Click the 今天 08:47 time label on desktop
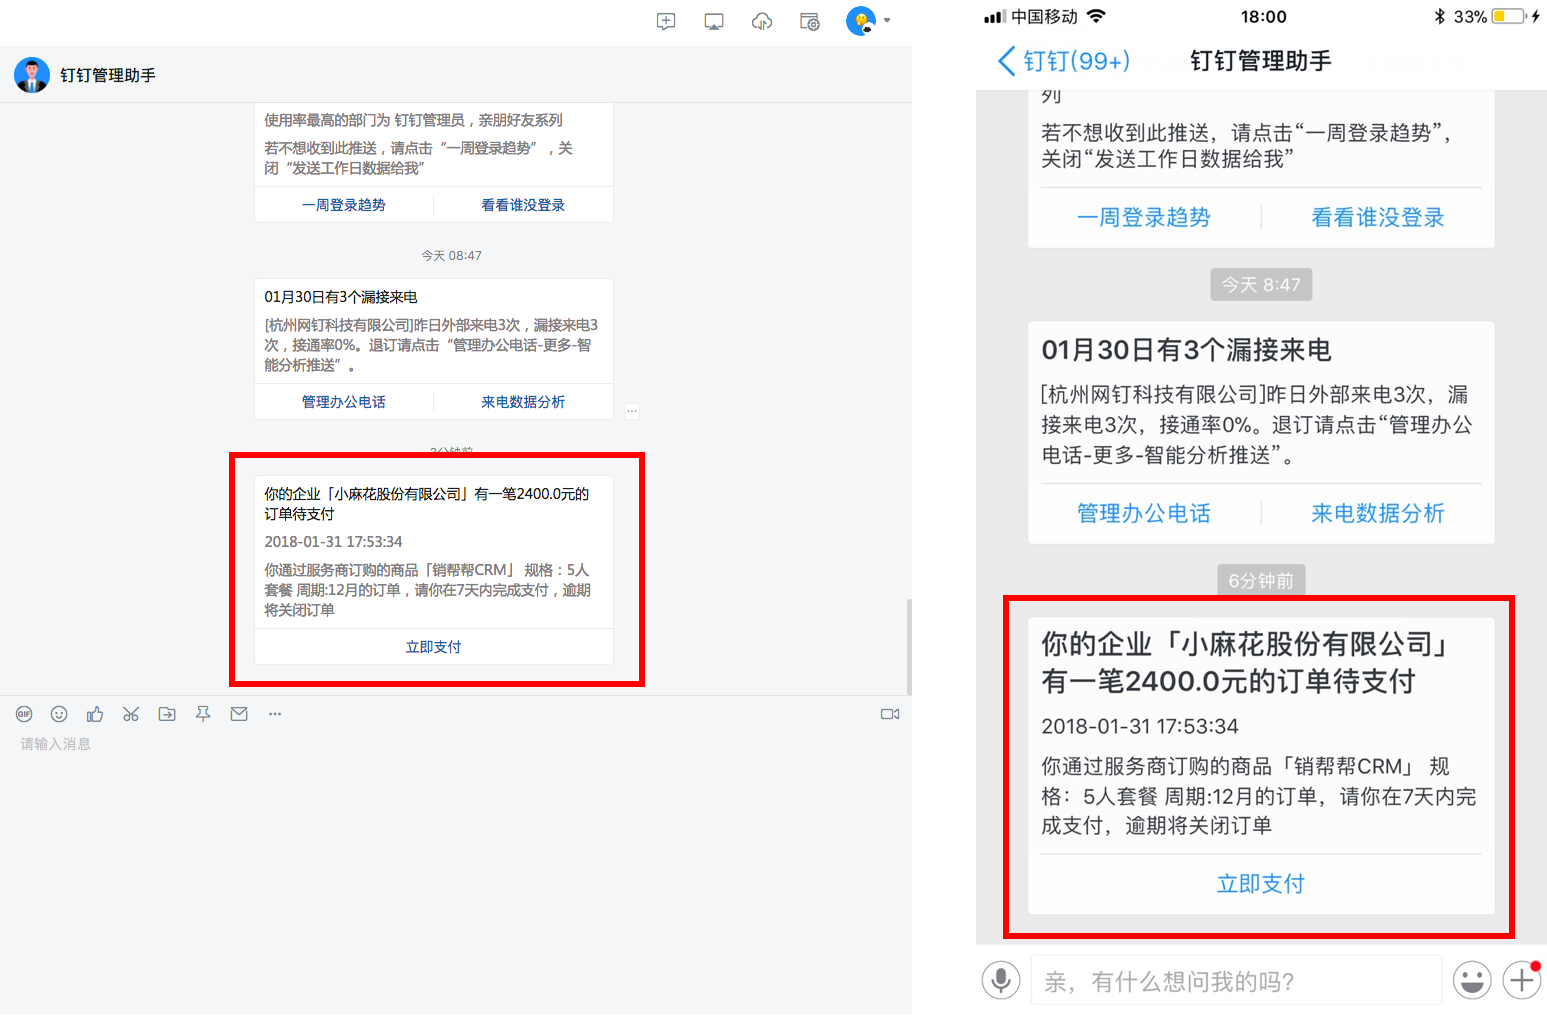This screenshot has height=1016, width=1547. [451, 256]
